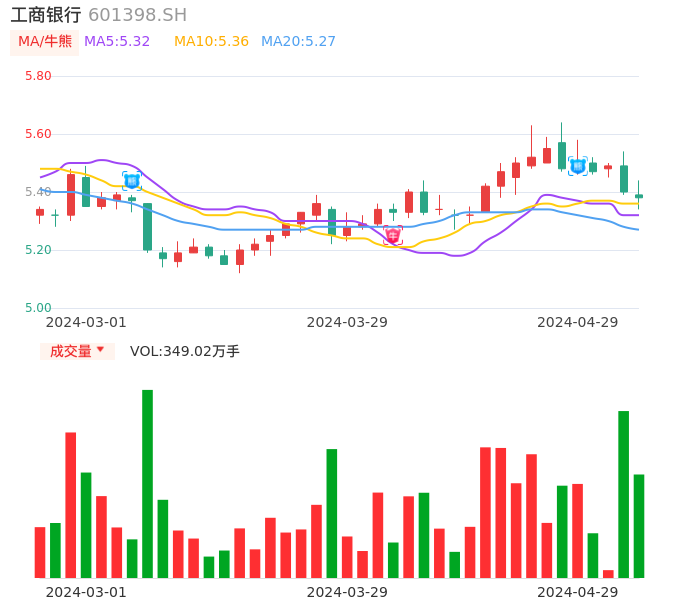Toggle the MA20 moving average line
The image size is (686, 606).
click(x=298, y=42)
